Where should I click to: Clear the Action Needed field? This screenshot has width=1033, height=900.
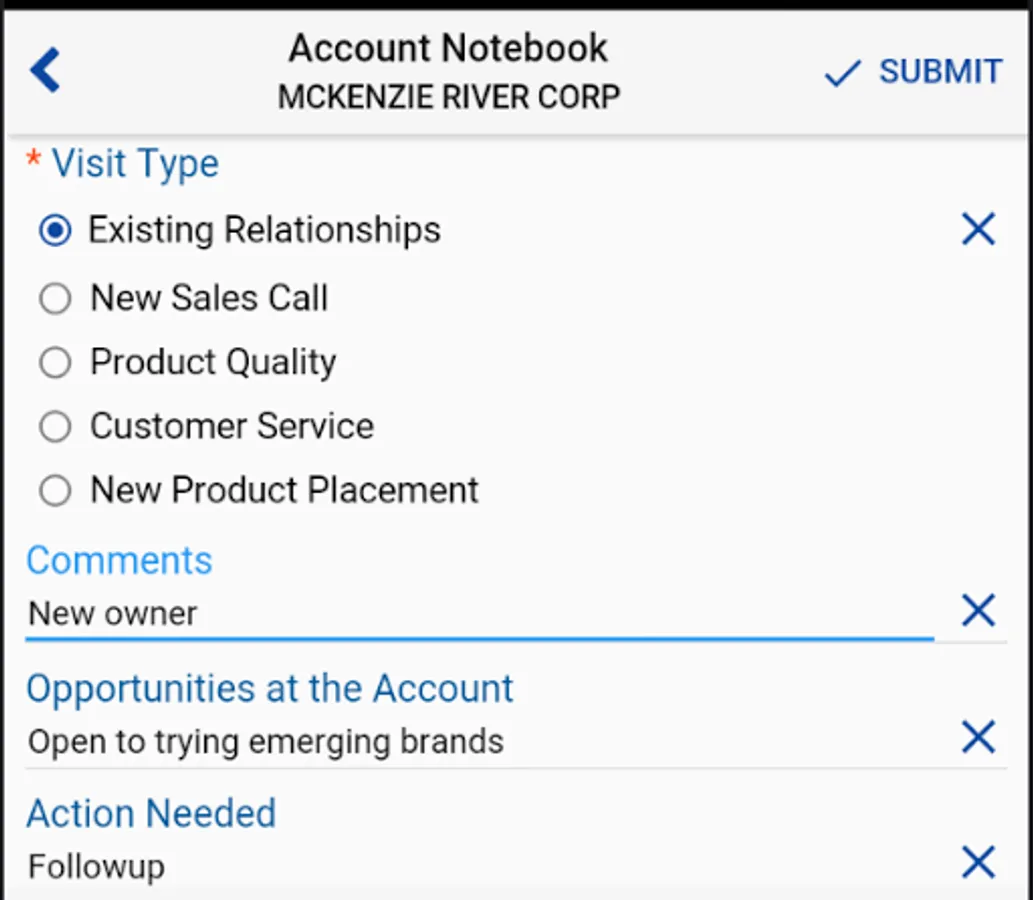pos(978,862)
